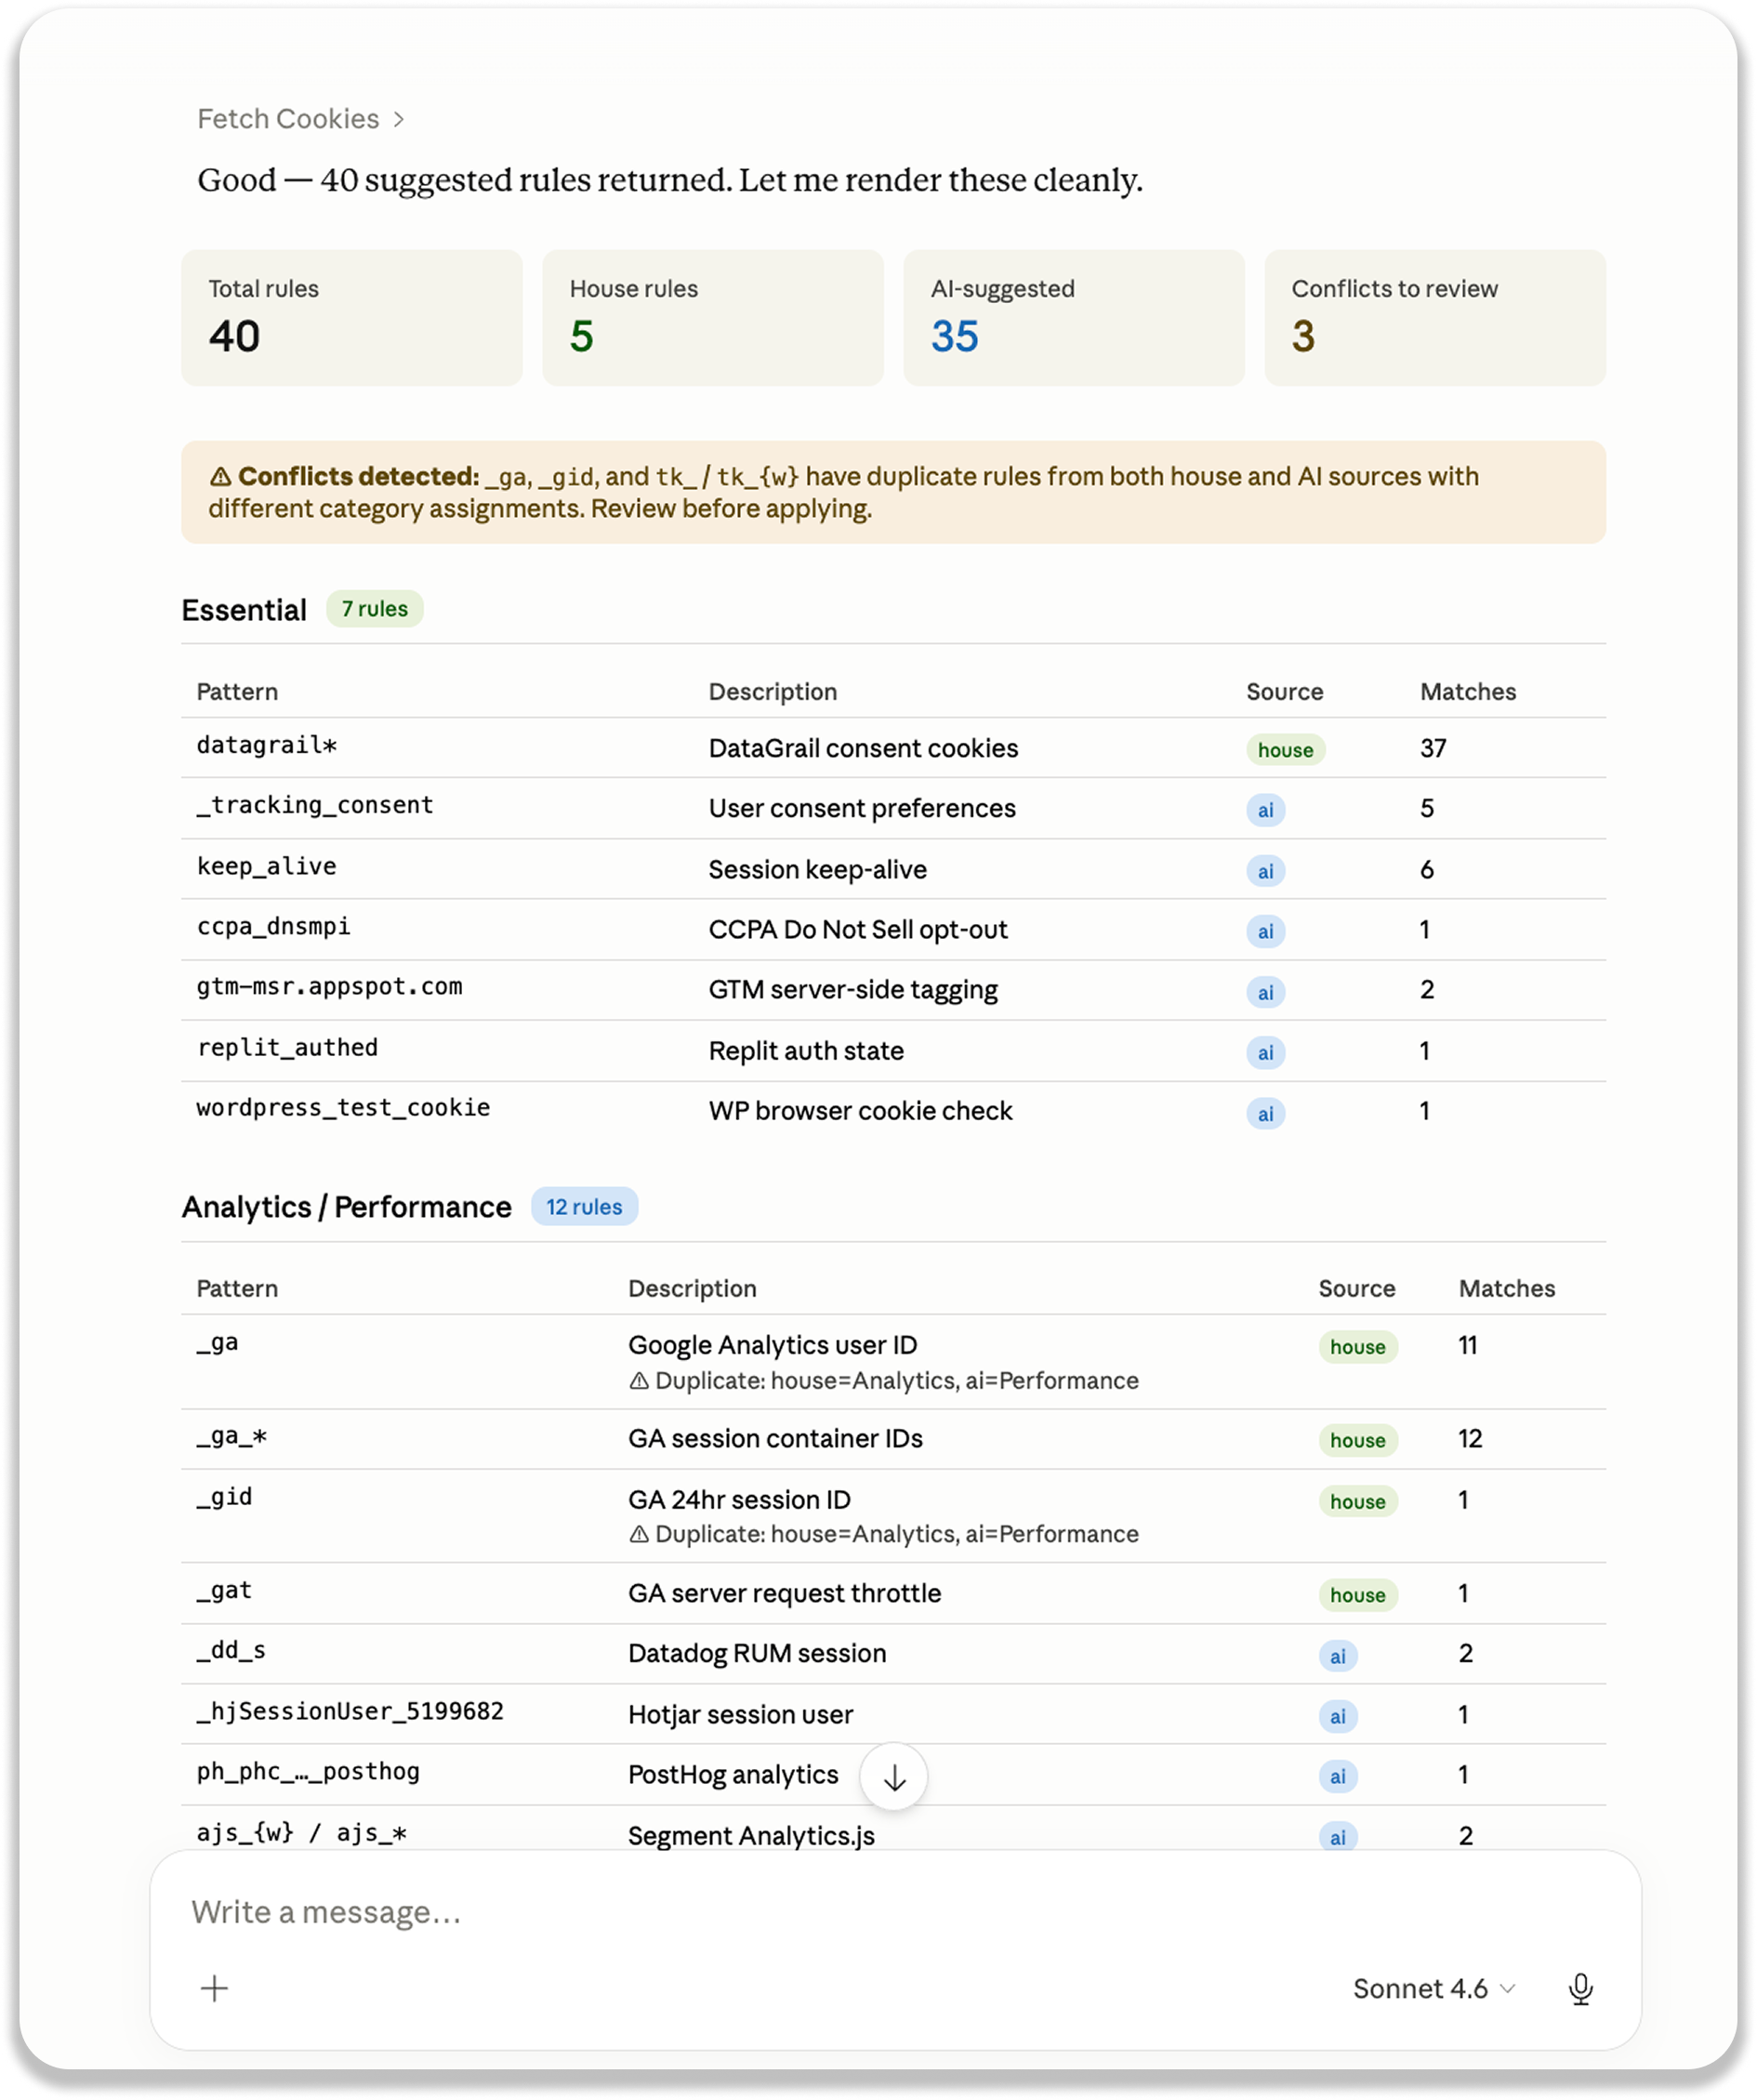Select the replit_authed pattern
Screen dimensions: 1757x2100
point(288,1048)
